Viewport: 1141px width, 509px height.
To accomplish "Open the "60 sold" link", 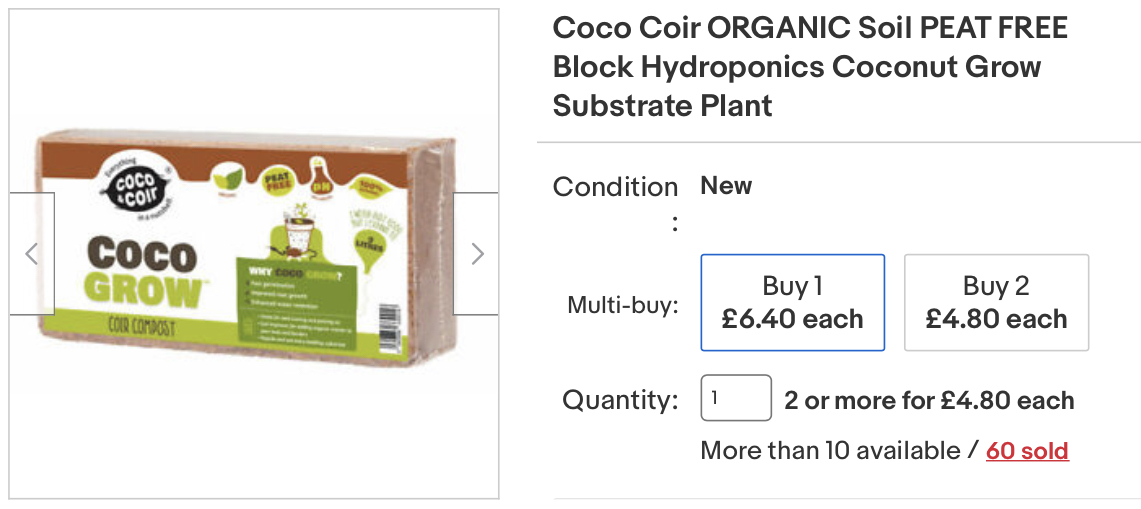I will 1027,451.
